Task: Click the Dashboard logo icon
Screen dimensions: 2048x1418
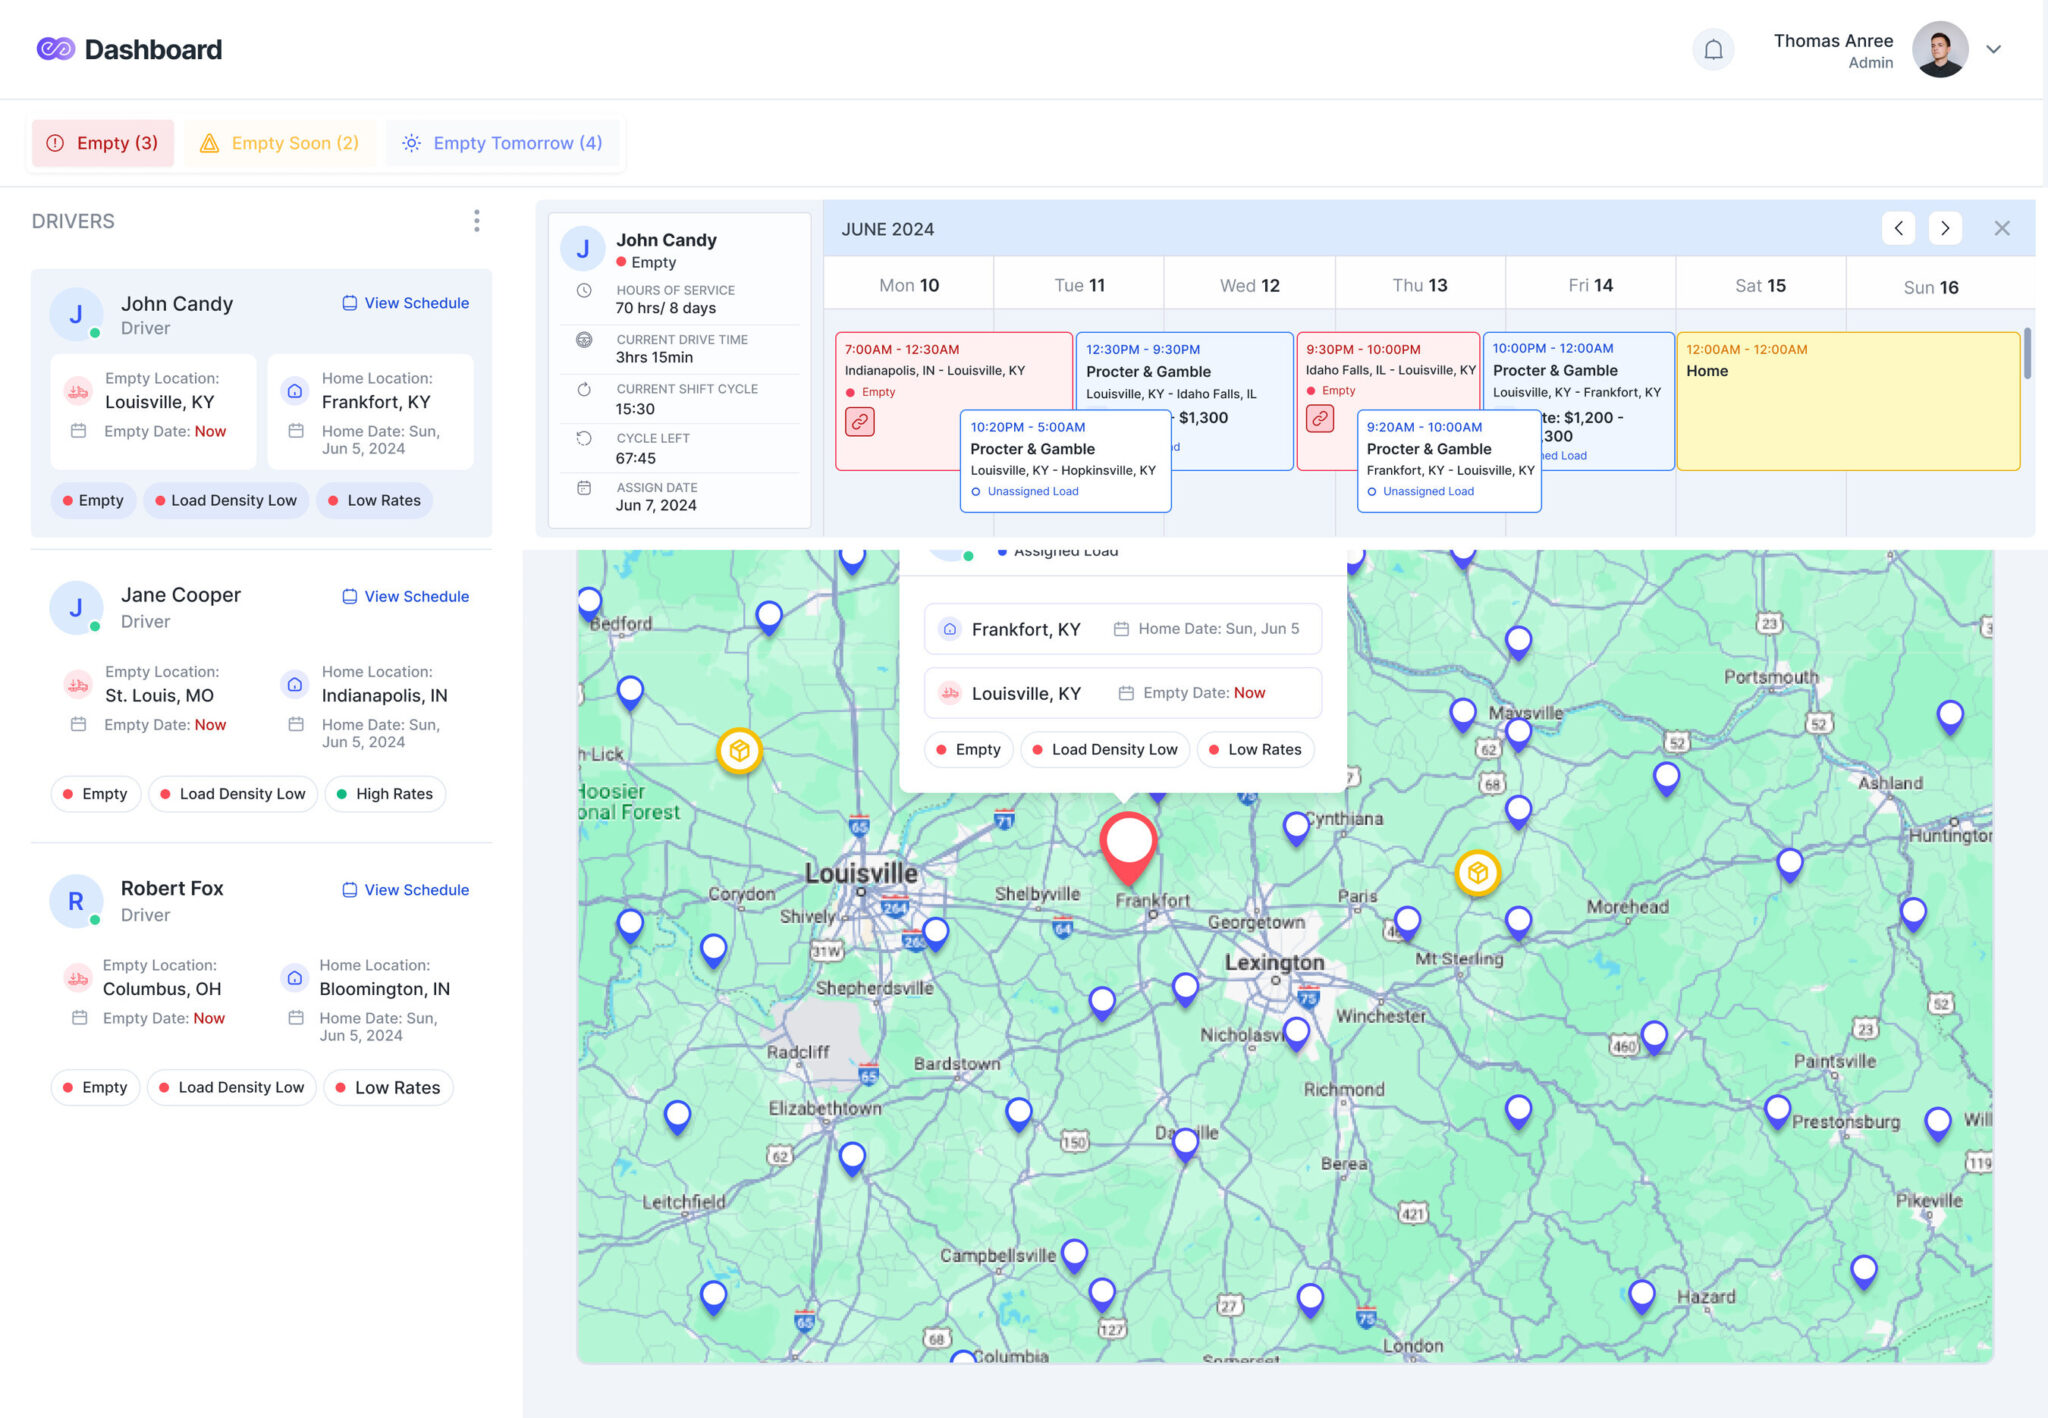Action: [x=55, y=49]
